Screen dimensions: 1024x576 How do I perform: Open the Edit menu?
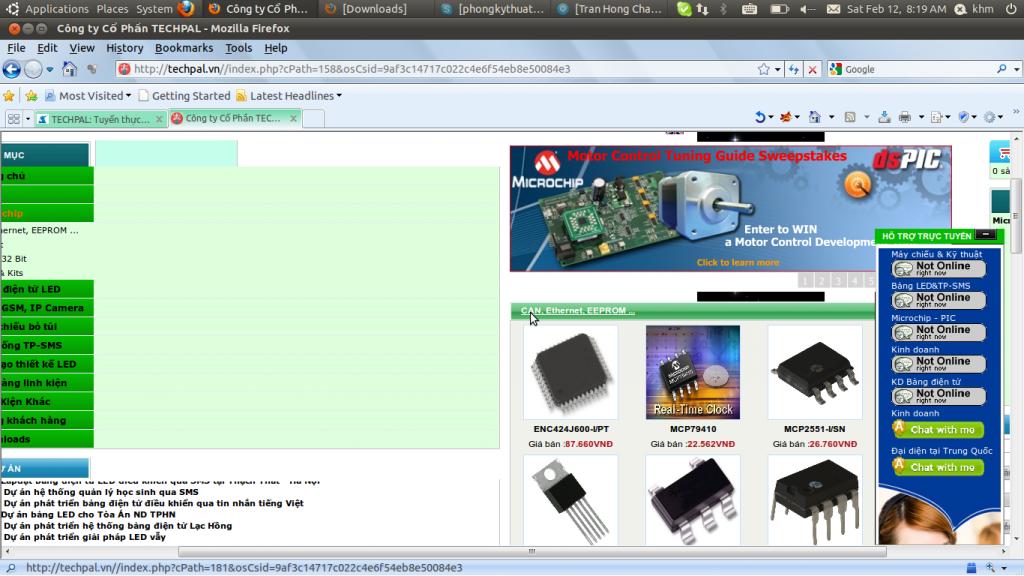pyautogui.click(x=47, y=48)
